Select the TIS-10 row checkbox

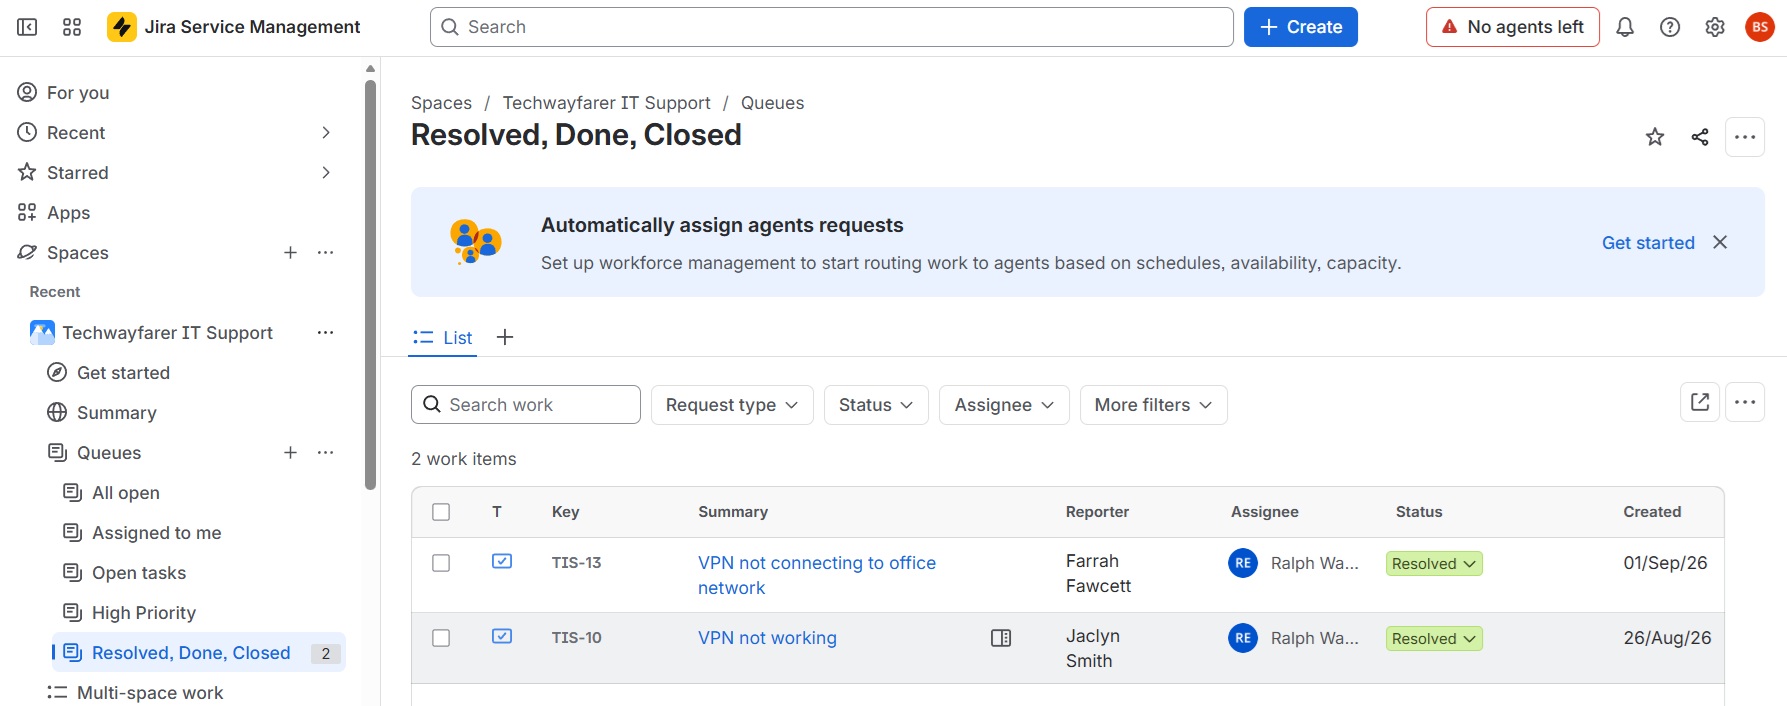coord(441,638)
